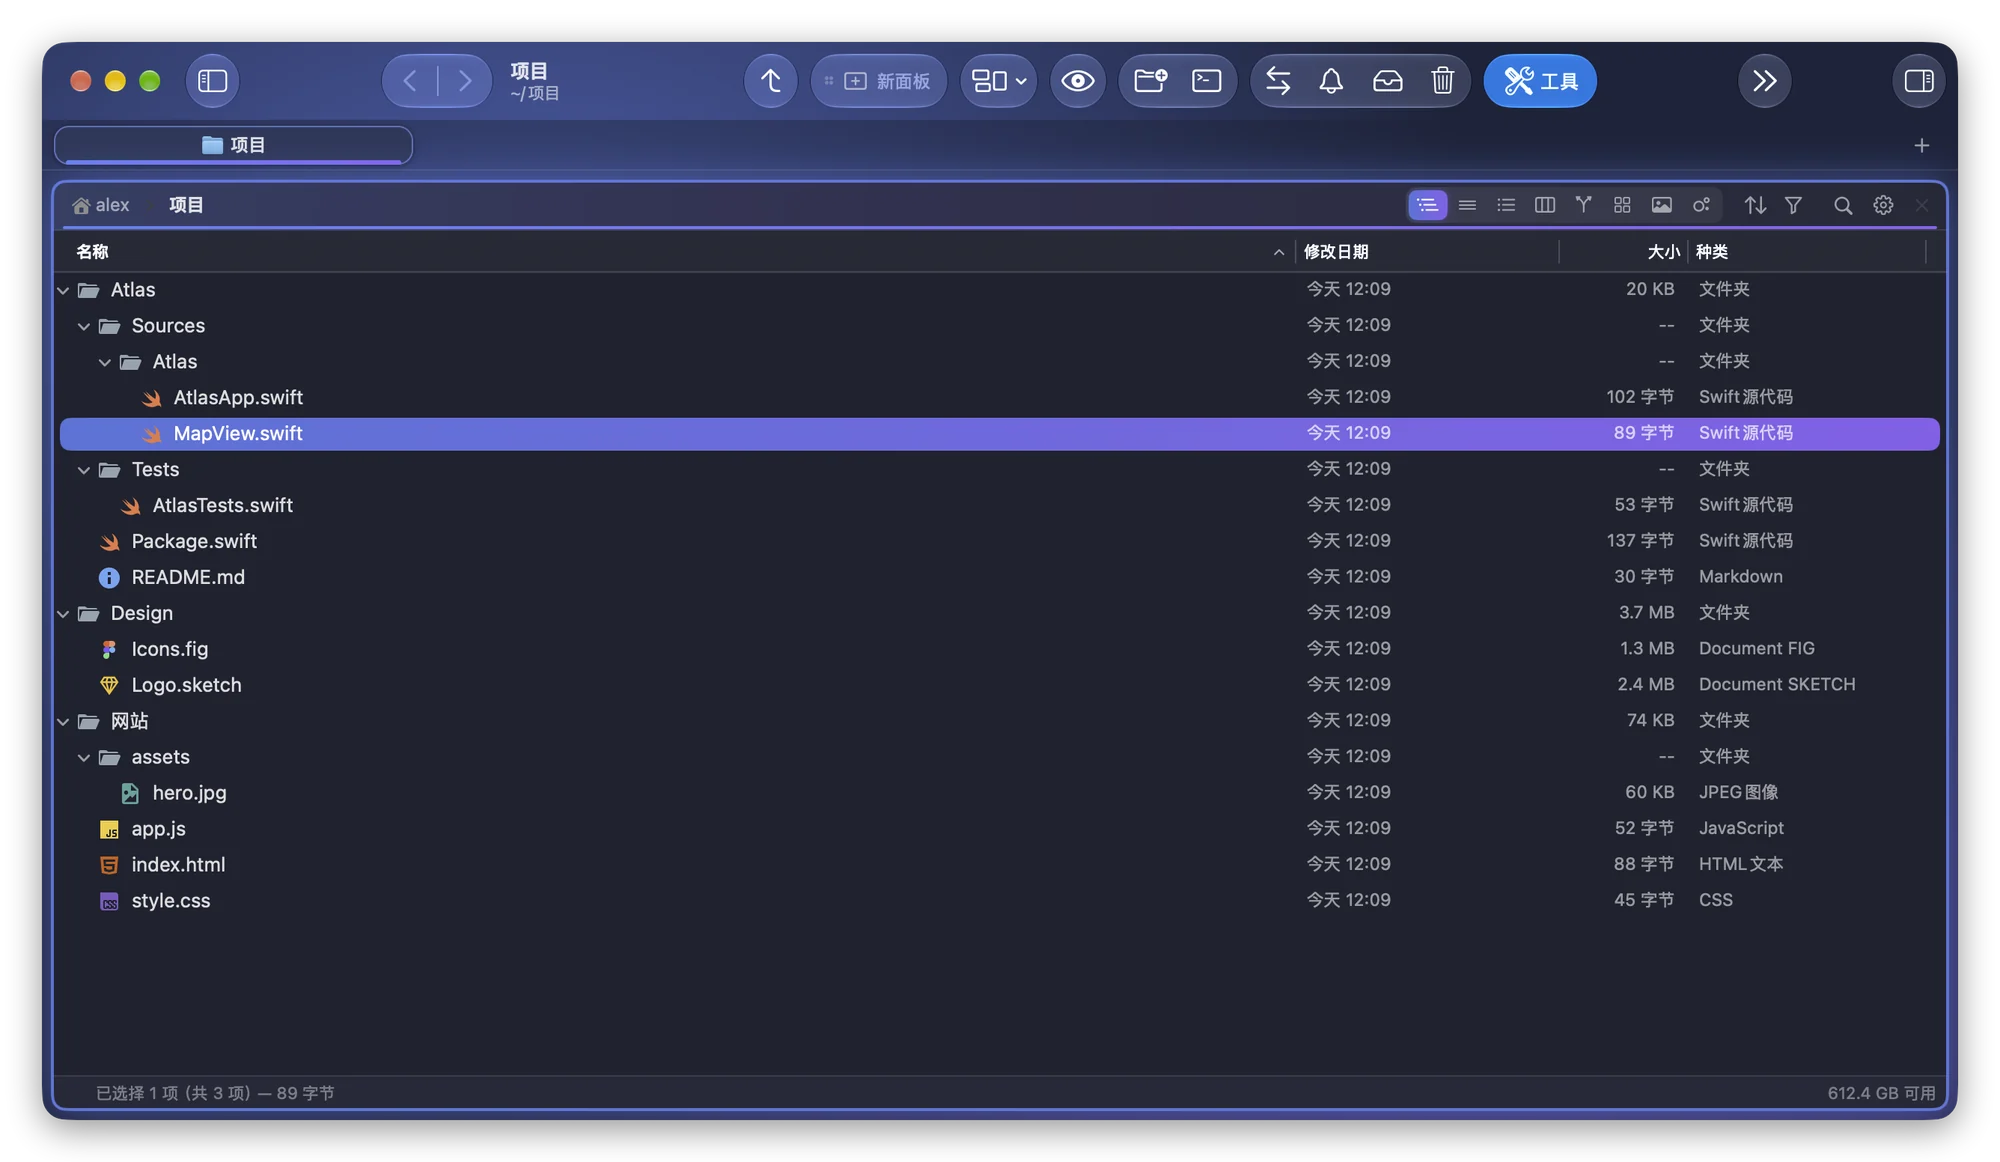Collapse the assets folder
The height and width of the screenshot is (1162, 2000).
[x=84, y=758]
